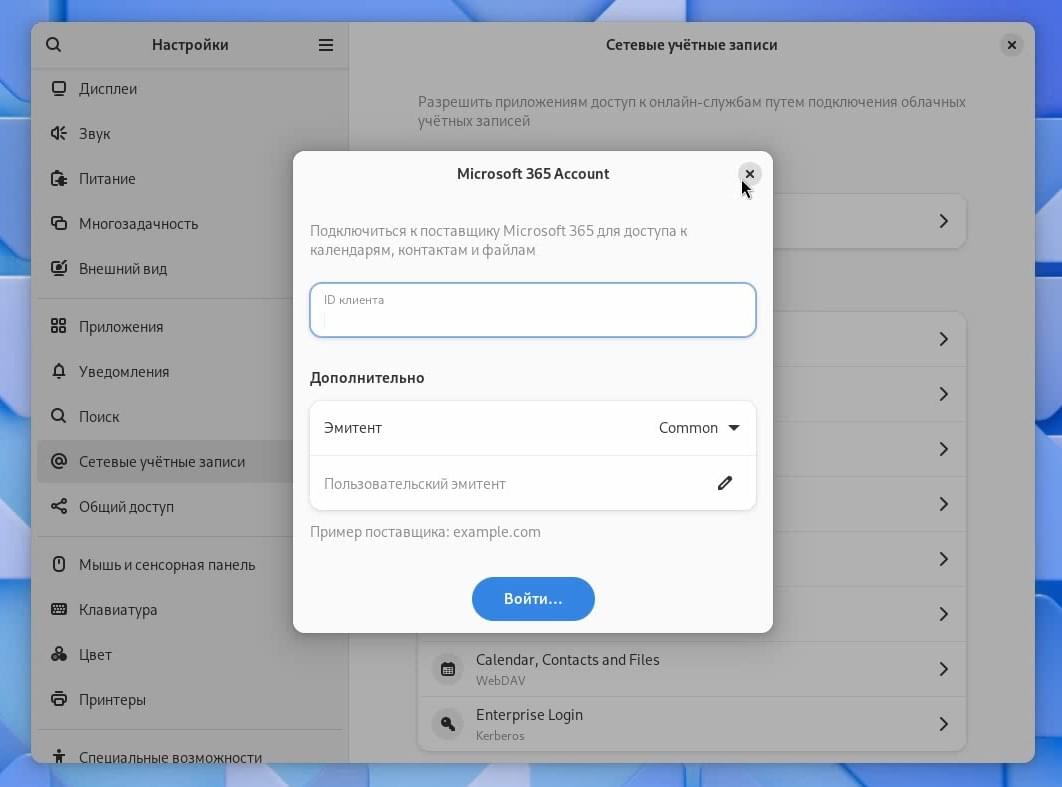Select Мышь и сенсорная панель in sidebar

(x=190, y=564)
